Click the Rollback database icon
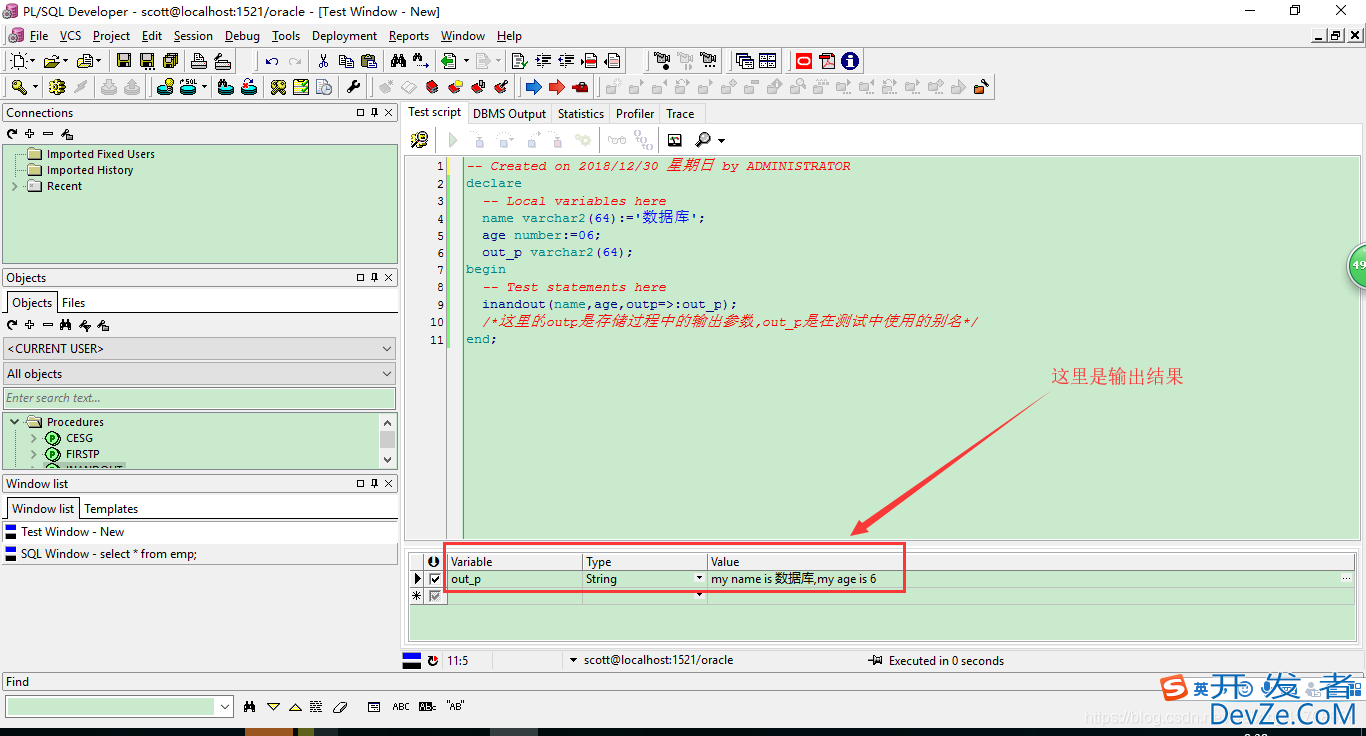This screenshot has height=736, width=1366. [x=132, y=87]
